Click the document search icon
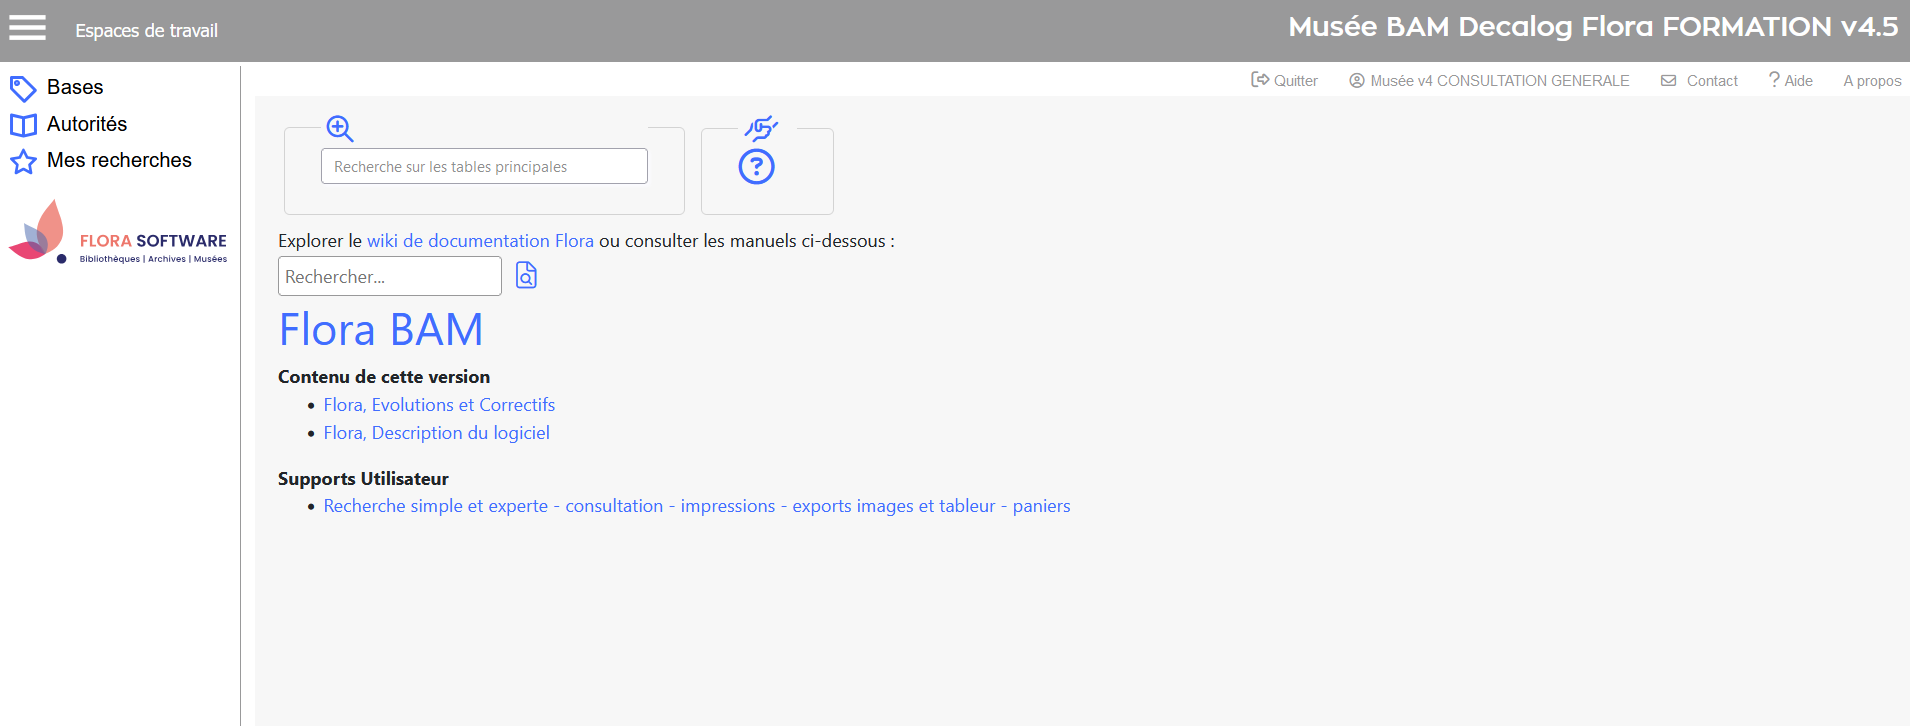This screenshot has width=1910, height=726. (x=526, y=276)
